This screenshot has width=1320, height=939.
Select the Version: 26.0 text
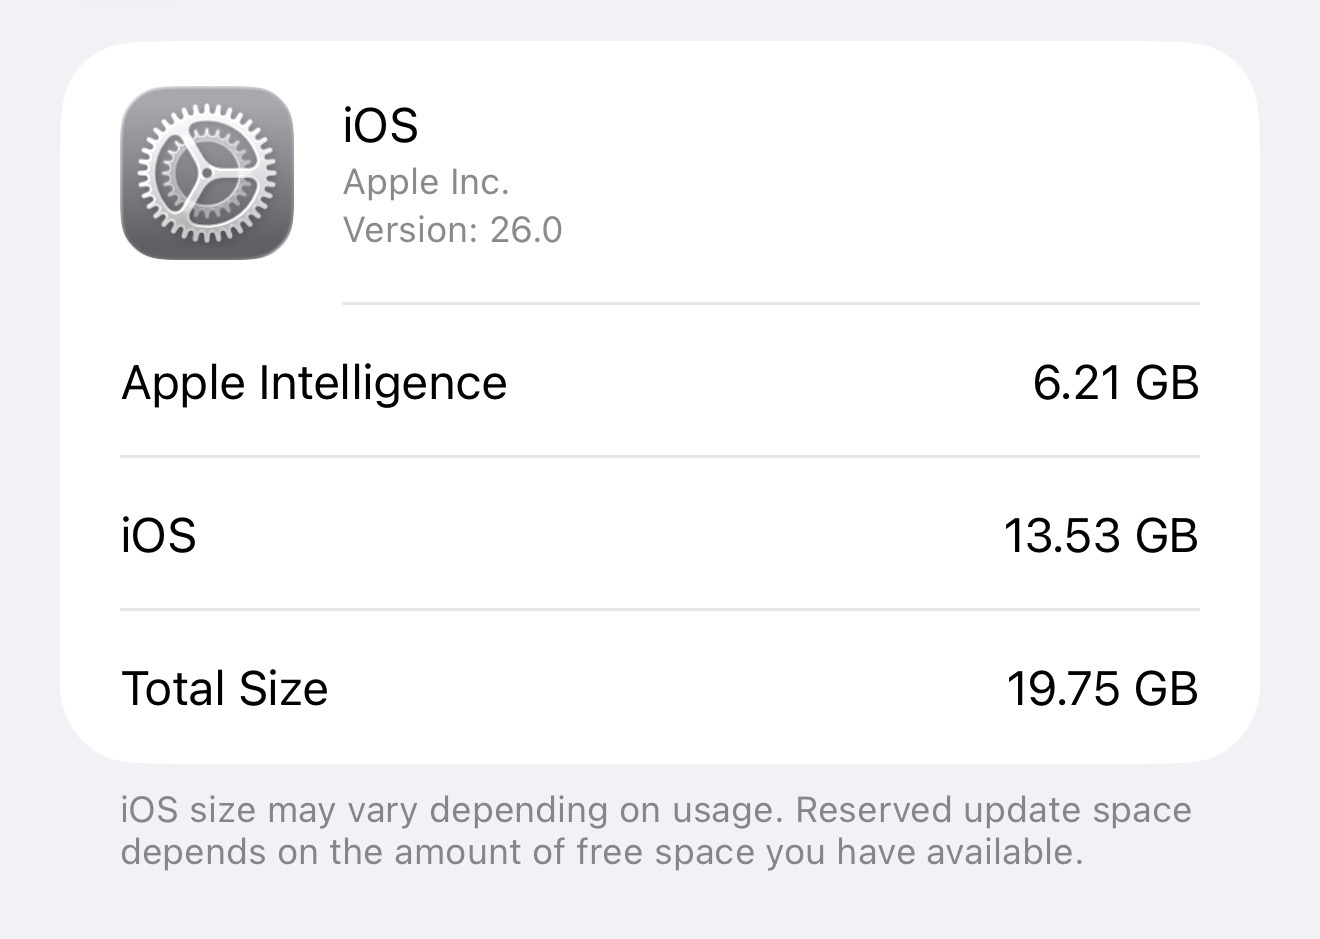pyautogui.click(x=452, y=230)
